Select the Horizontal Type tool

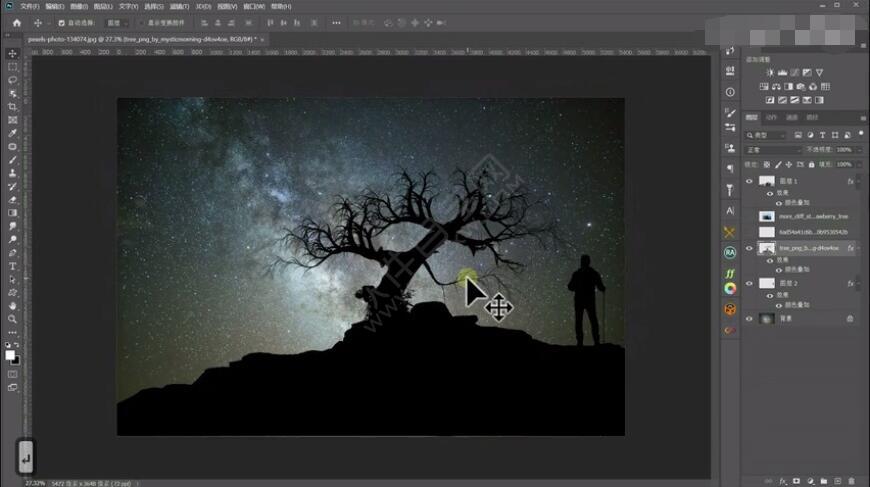pyautogui.click(x=12, y=266)
